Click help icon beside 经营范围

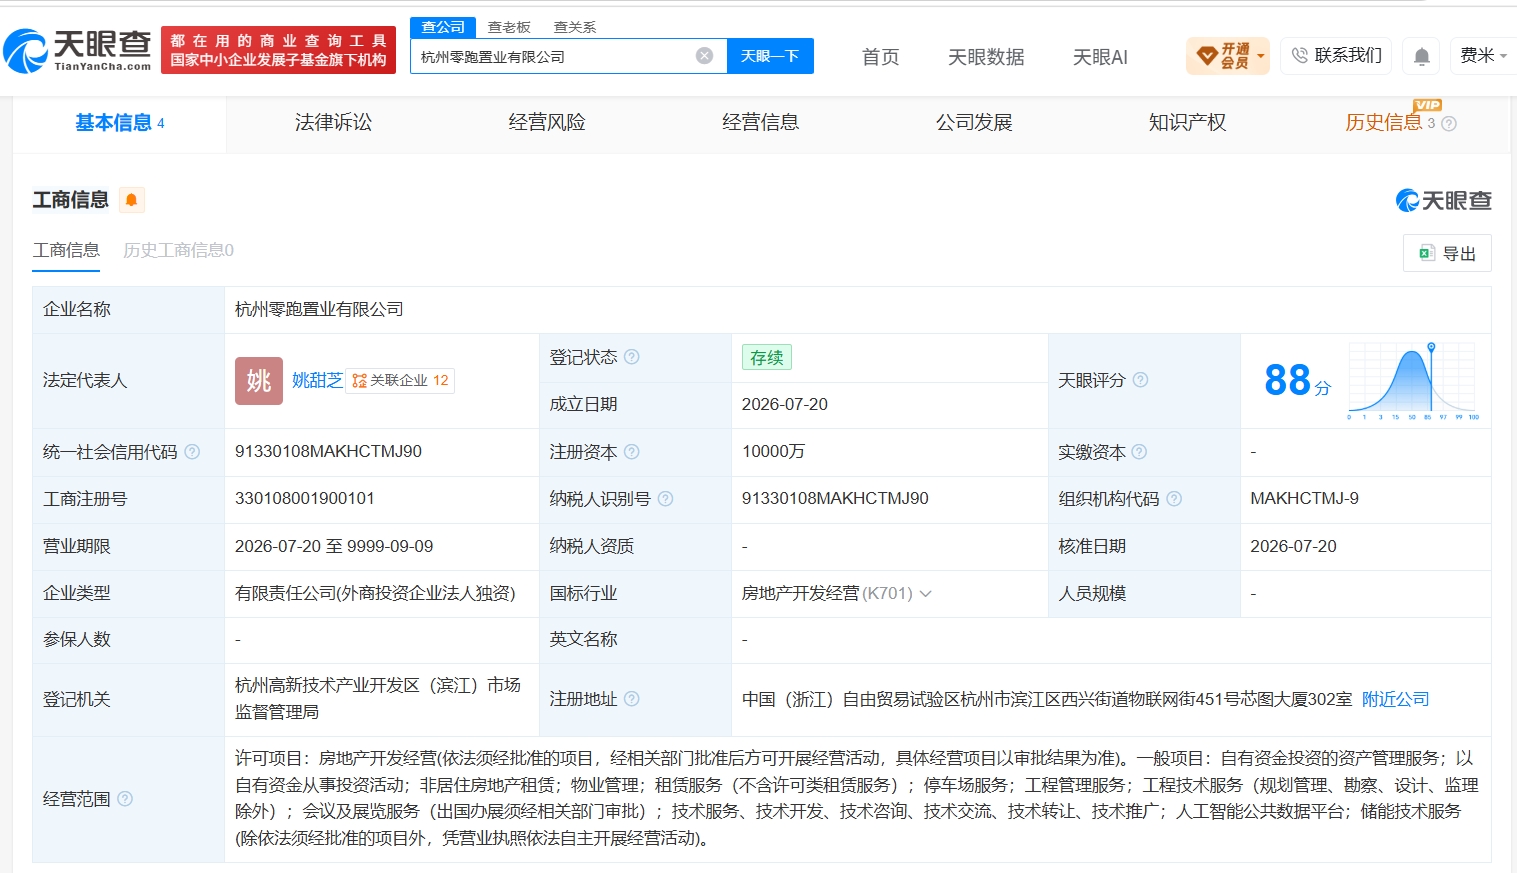[125, 799]
